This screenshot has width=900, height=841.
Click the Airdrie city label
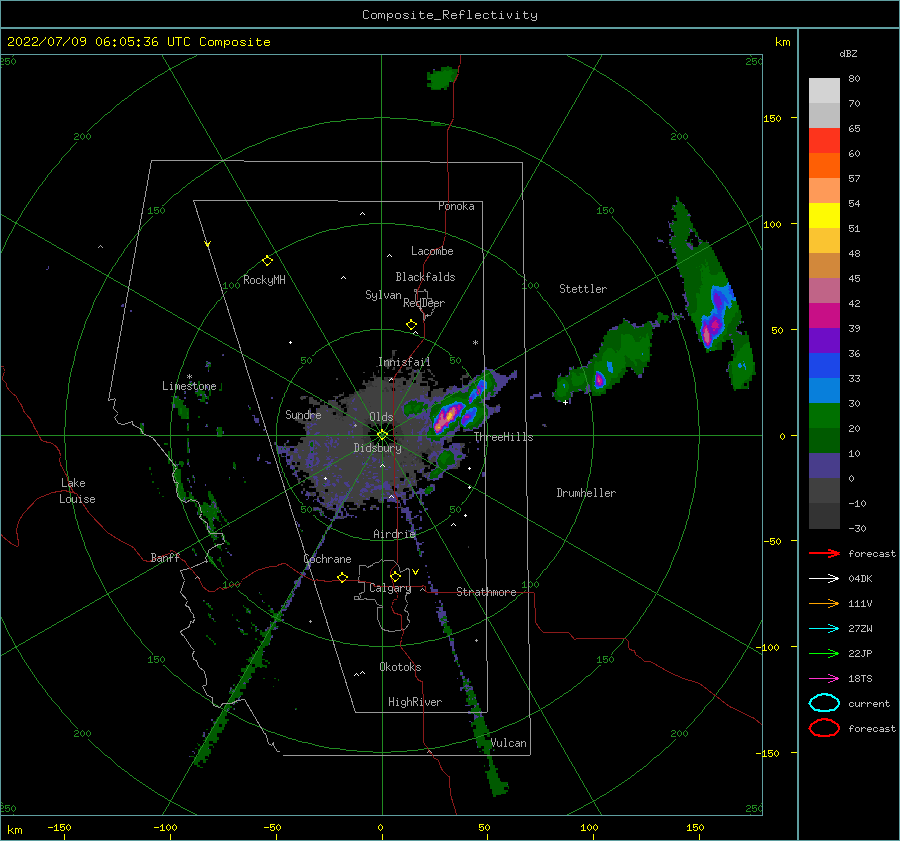394,534
